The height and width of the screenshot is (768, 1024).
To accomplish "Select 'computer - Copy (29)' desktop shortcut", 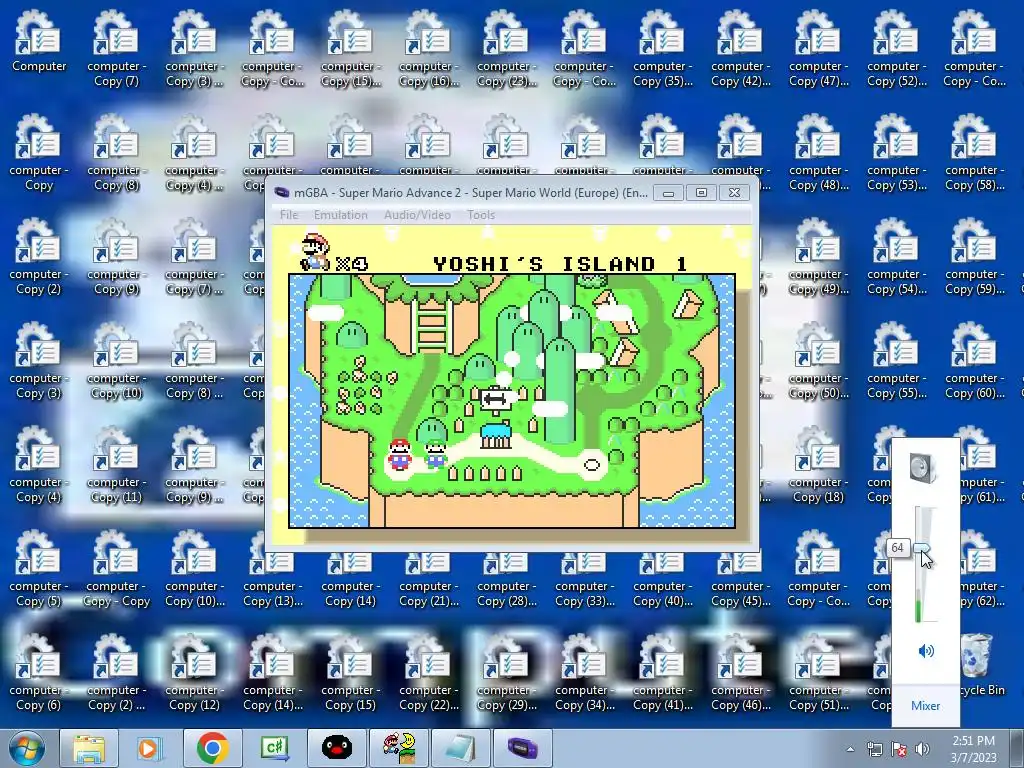I will point(506,672).
